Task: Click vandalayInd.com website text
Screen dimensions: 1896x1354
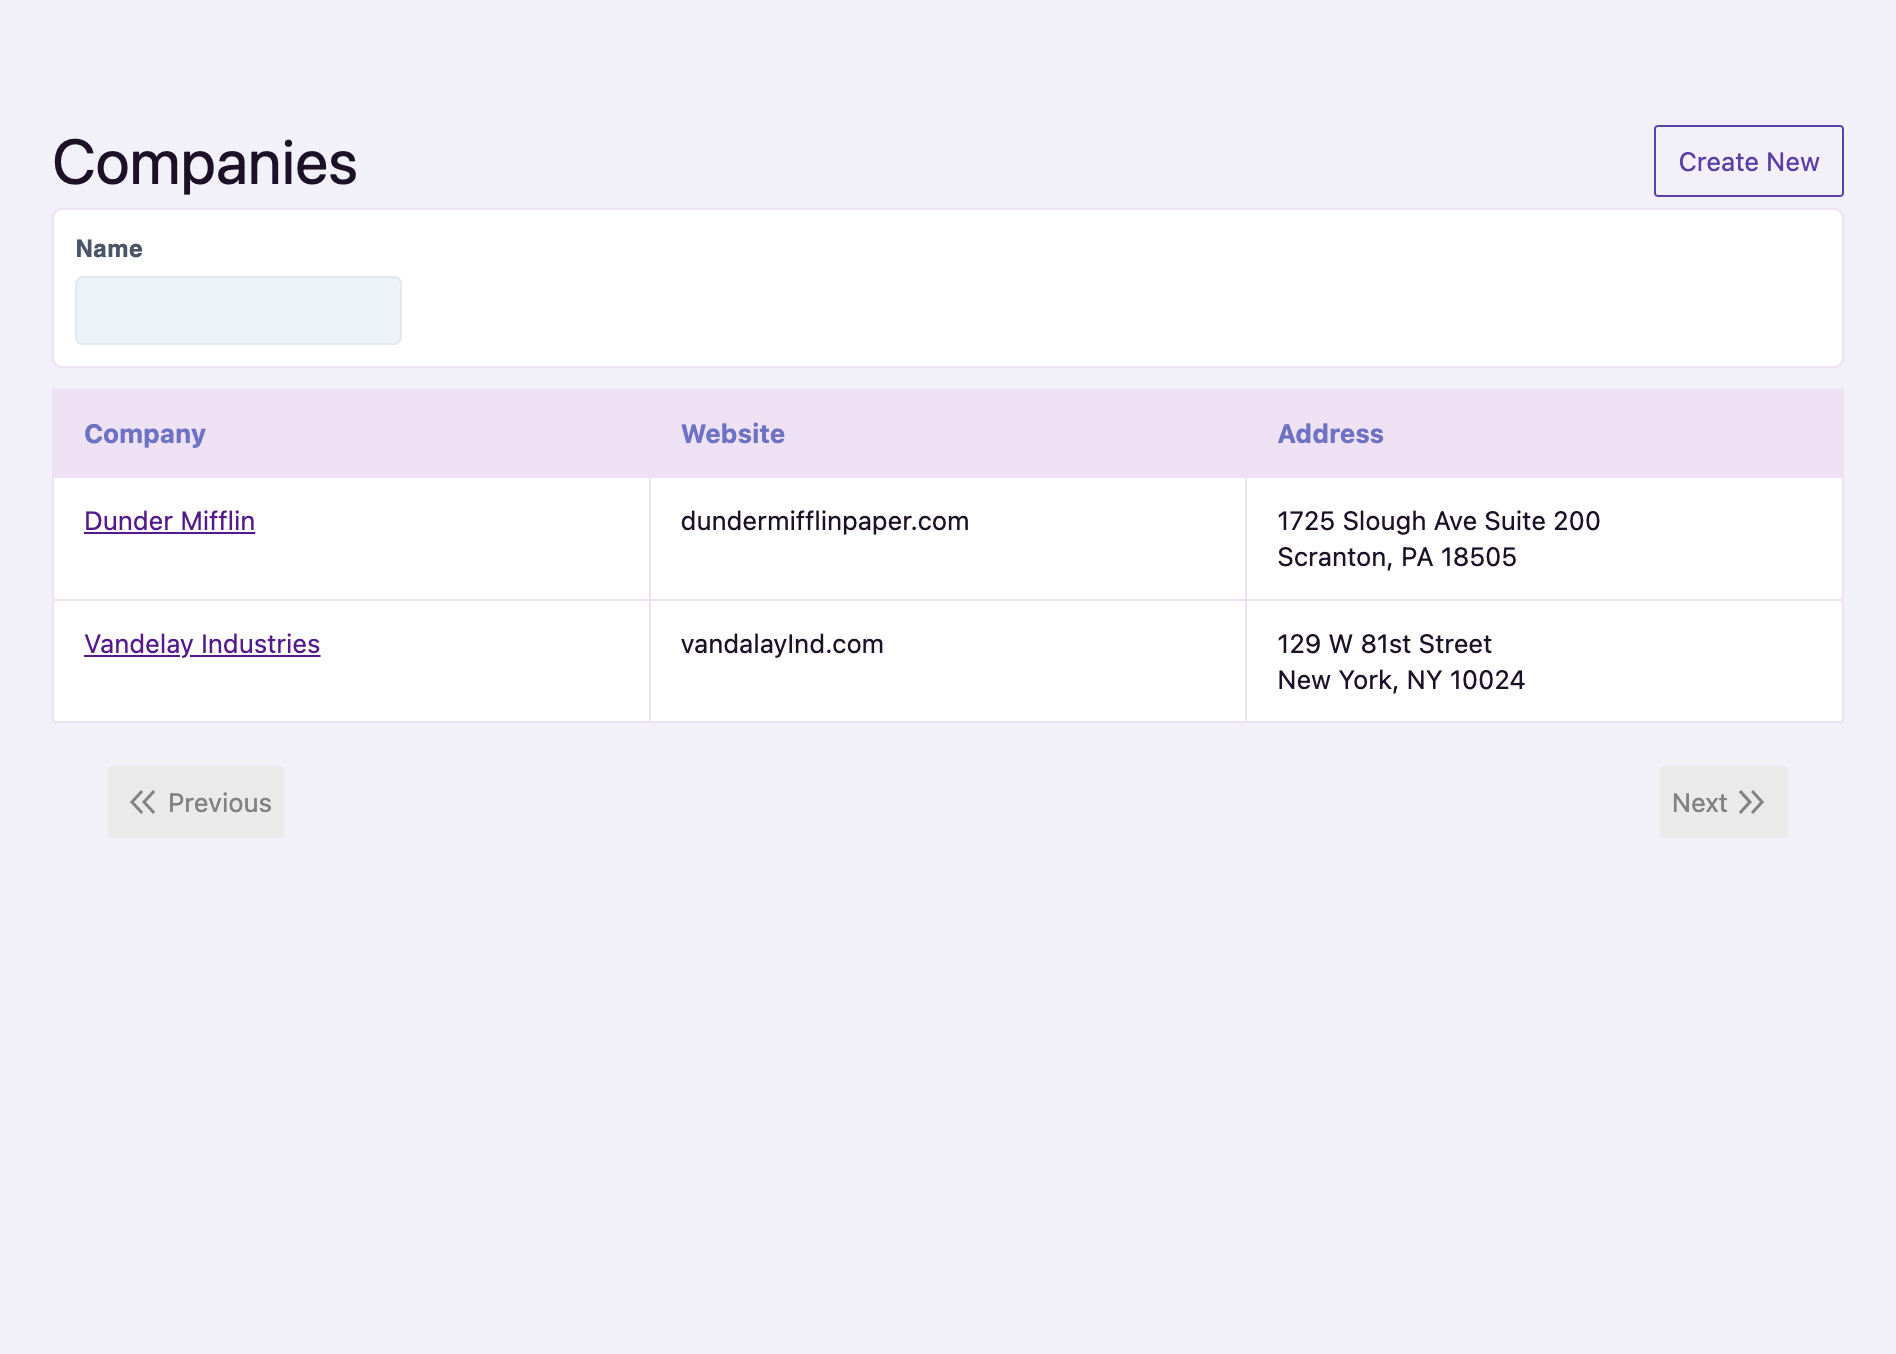Action: (781, 644)
